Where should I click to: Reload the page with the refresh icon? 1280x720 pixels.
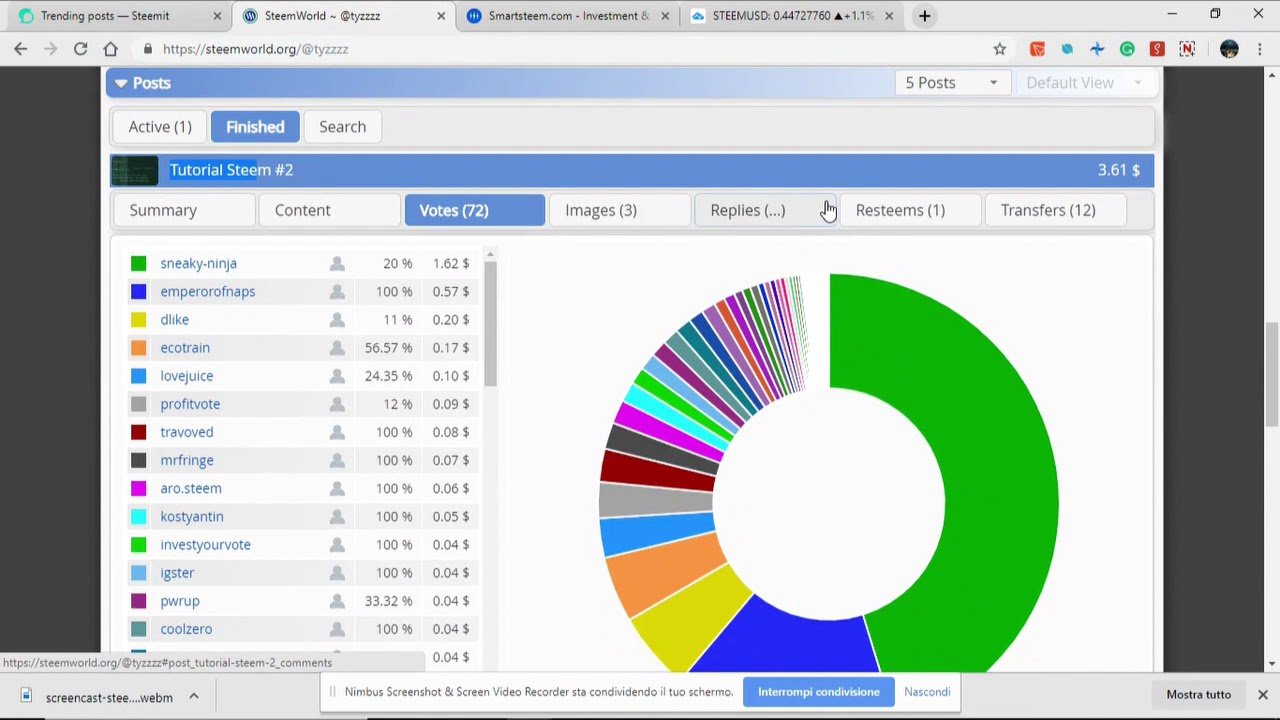[80, 49]
